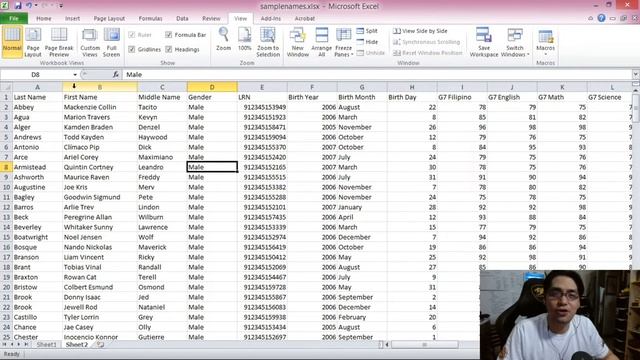The image size is (640, 360).
Task: Click the Name Box field
Action: (36, 75)
